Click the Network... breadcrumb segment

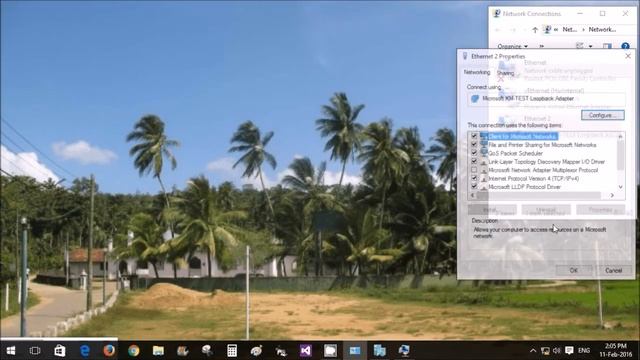[602, 29]
